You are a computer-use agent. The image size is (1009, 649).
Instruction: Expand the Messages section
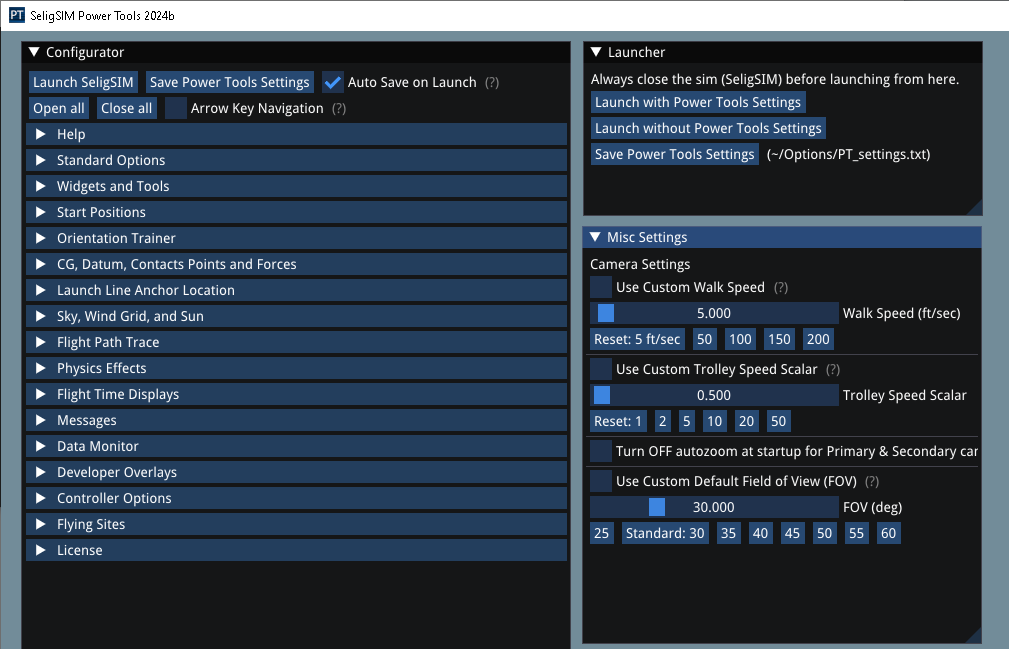pos(297,420)
